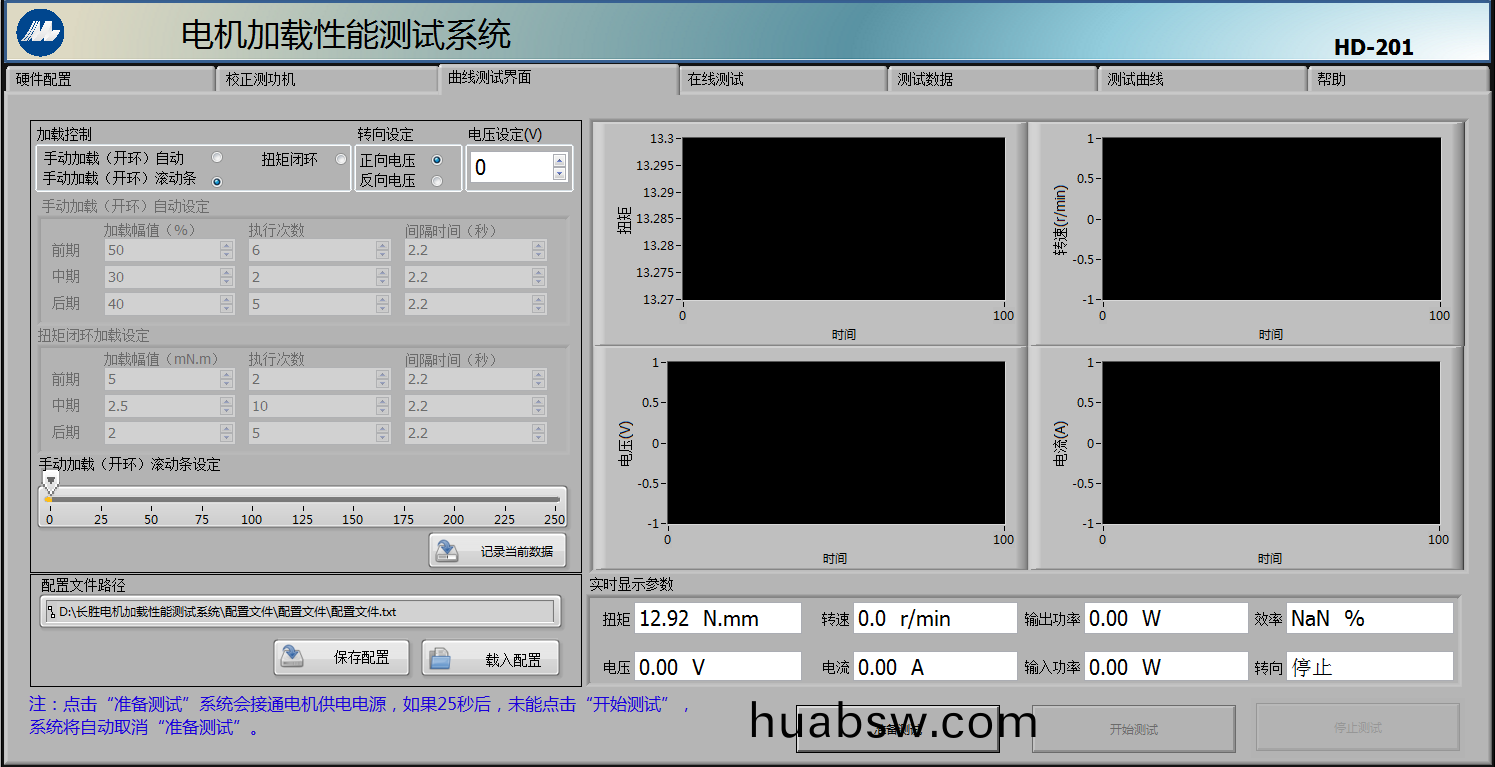Click the 手动加载 slider thumb handle
1495x767 pixels.
[50, 482]
